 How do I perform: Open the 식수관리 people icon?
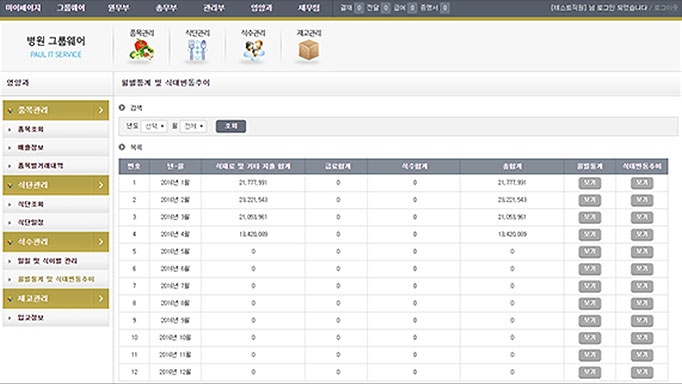(x=253, y=50)
